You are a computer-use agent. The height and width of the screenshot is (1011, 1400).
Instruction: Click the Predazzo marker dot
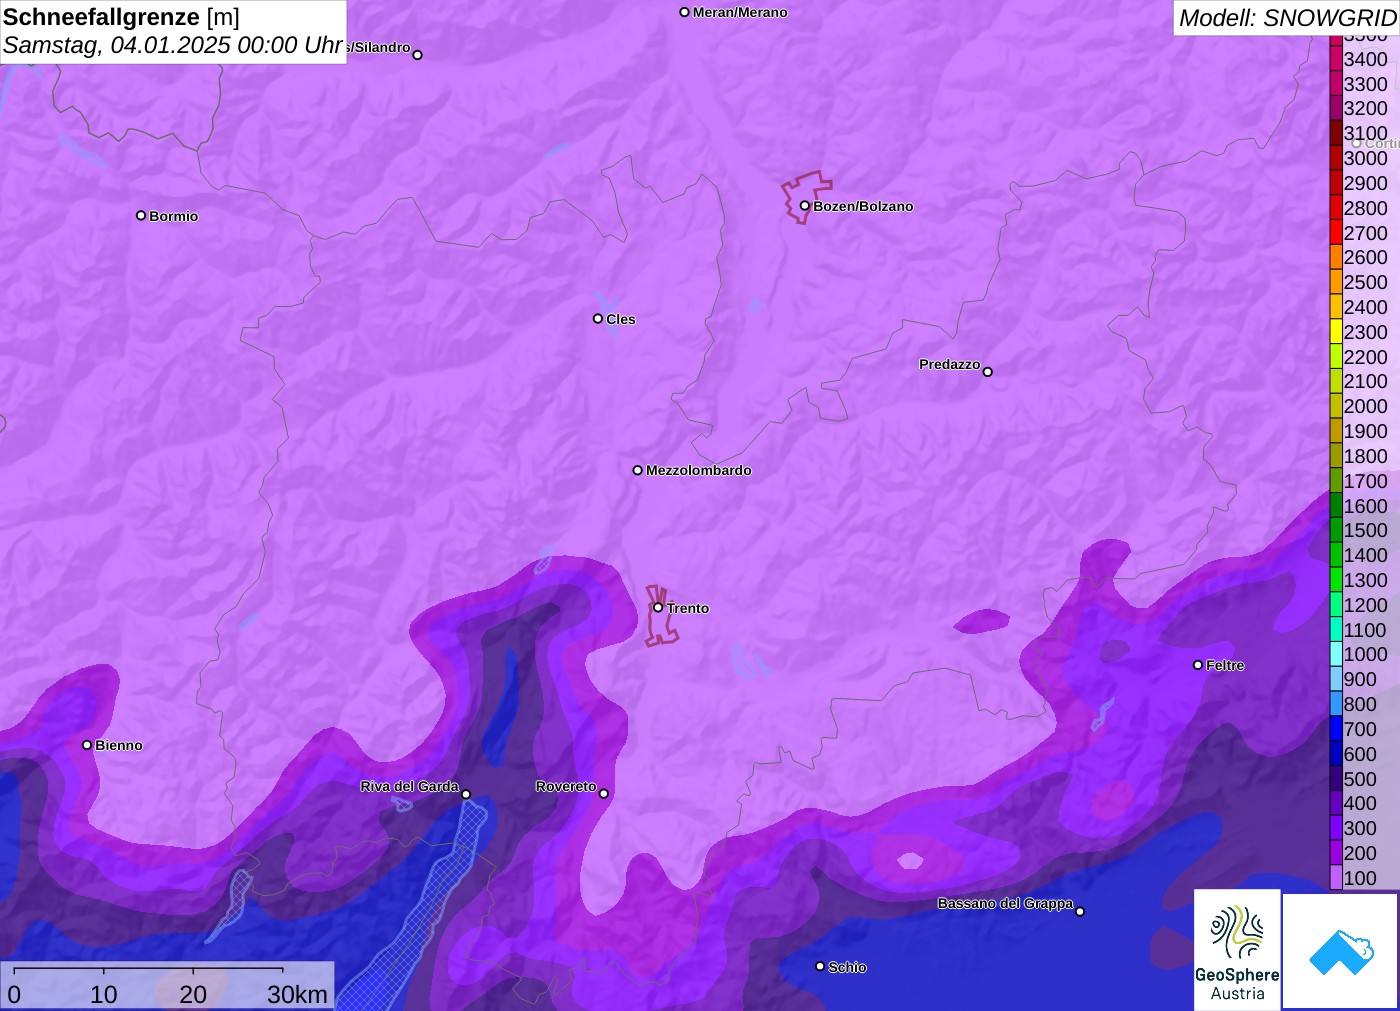click(987, 372)
